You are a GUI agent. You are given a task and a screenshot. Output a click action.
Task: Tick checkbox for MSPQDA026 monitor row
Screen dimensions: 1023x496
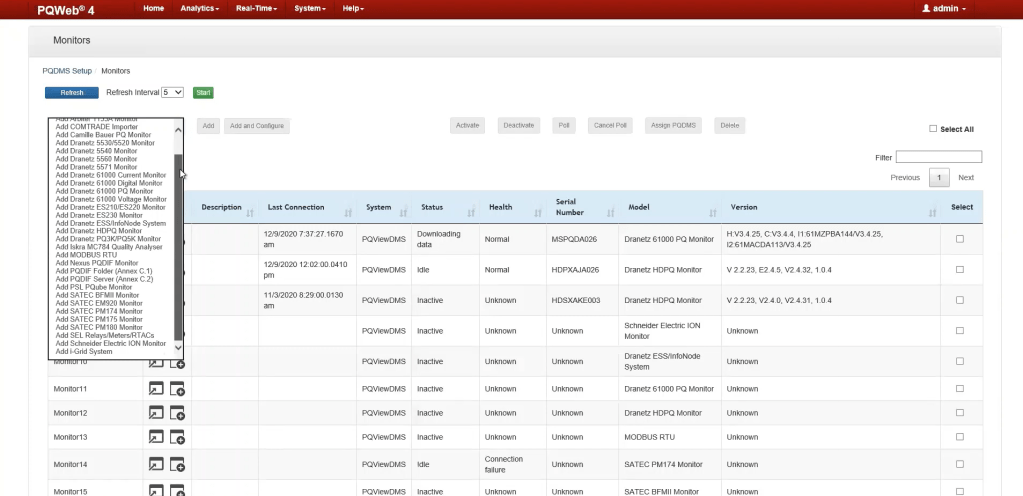pos(960,239)
